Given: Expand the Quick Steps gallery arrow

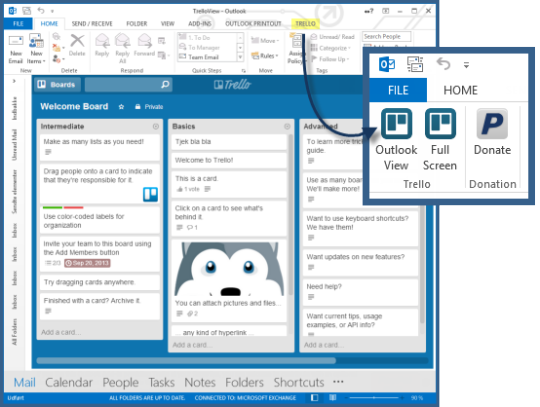Looking at the screenshot, I should pos(240,57).
